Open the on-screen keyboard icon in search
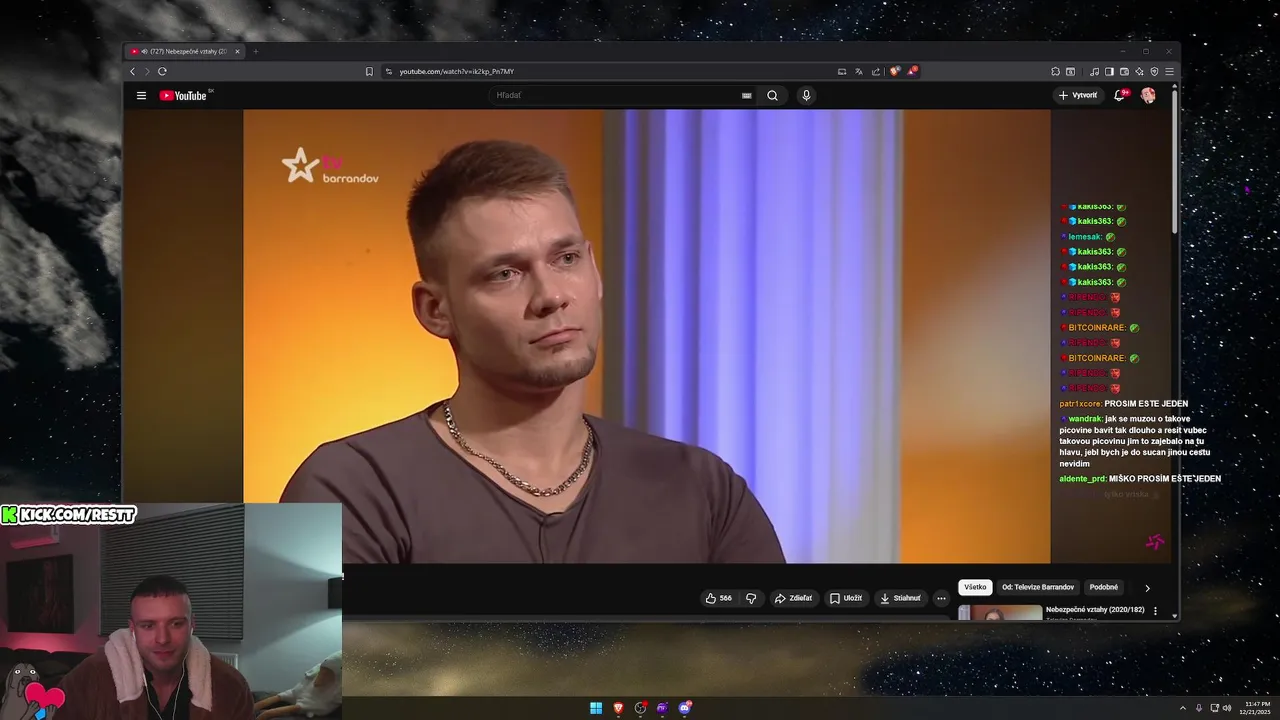 pos(746,95)
